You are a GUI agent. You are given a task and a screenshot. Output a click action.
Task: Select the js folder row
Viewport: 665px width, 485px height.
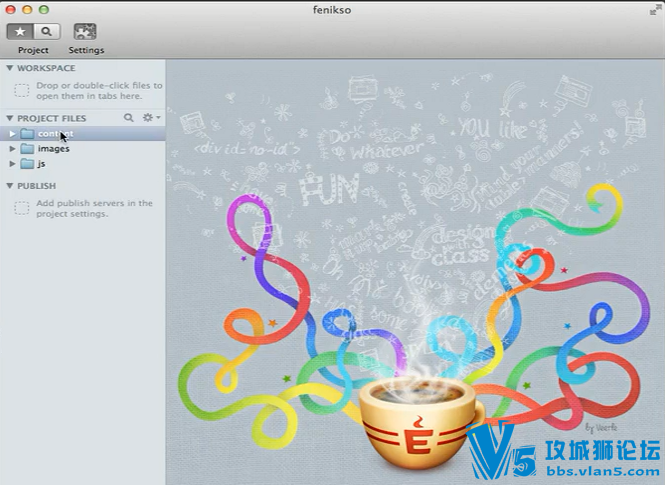(x=83, y=164)
